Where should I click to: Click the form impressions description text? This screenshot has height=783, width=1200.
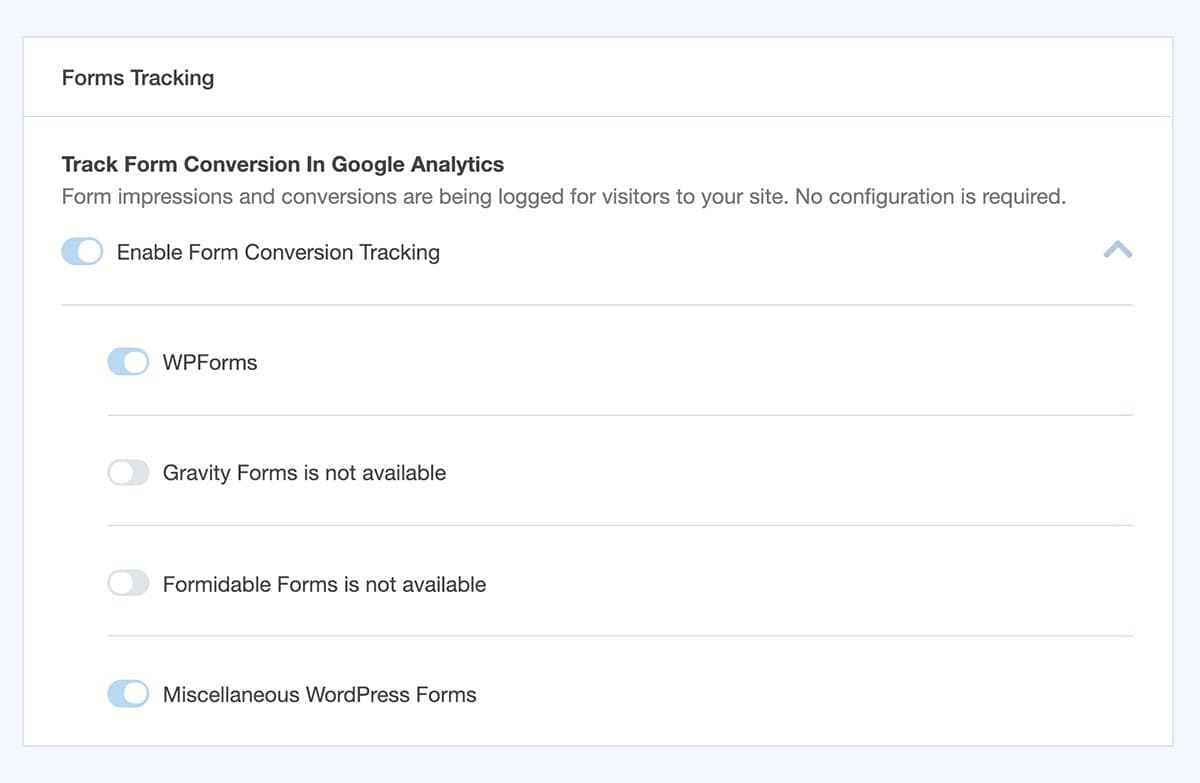565,196
